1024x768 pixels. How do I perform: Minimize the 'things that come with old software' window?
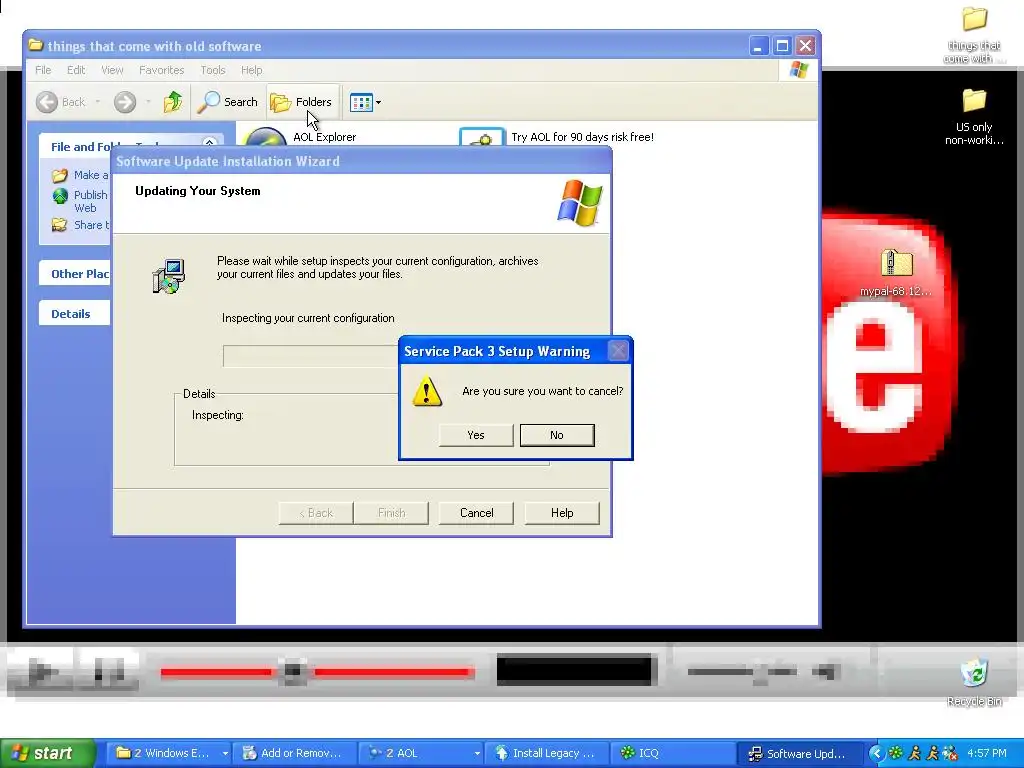tap(758, 46)
